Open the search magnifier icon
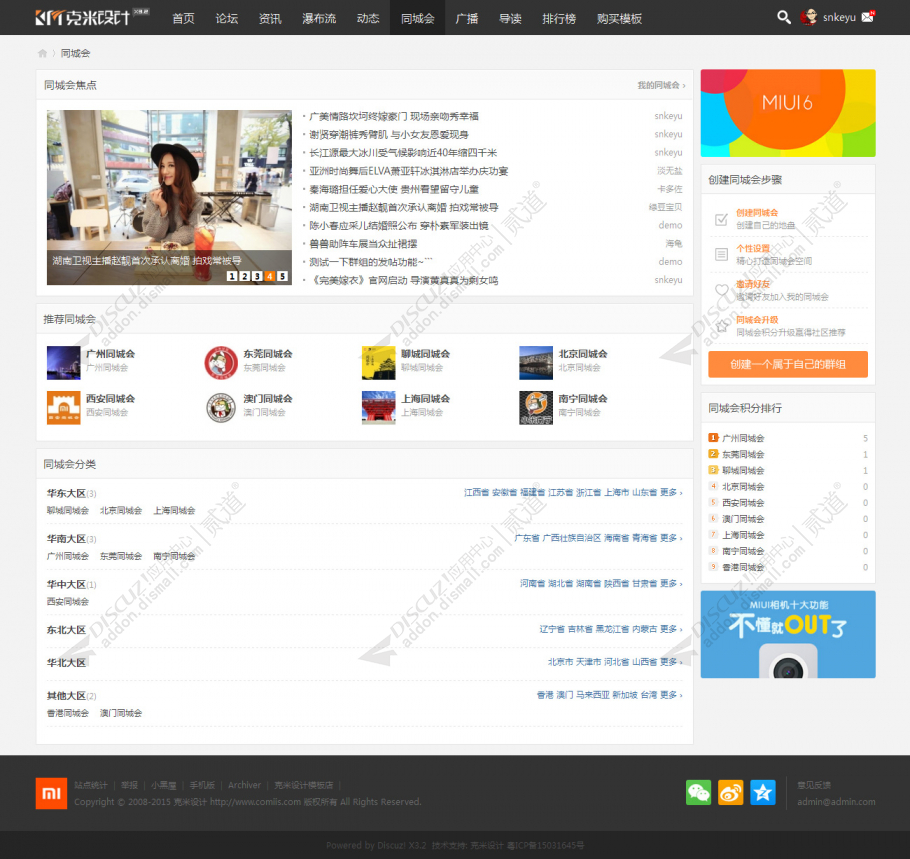Screen dimensions: 910x859 click(x=783, y=17)
